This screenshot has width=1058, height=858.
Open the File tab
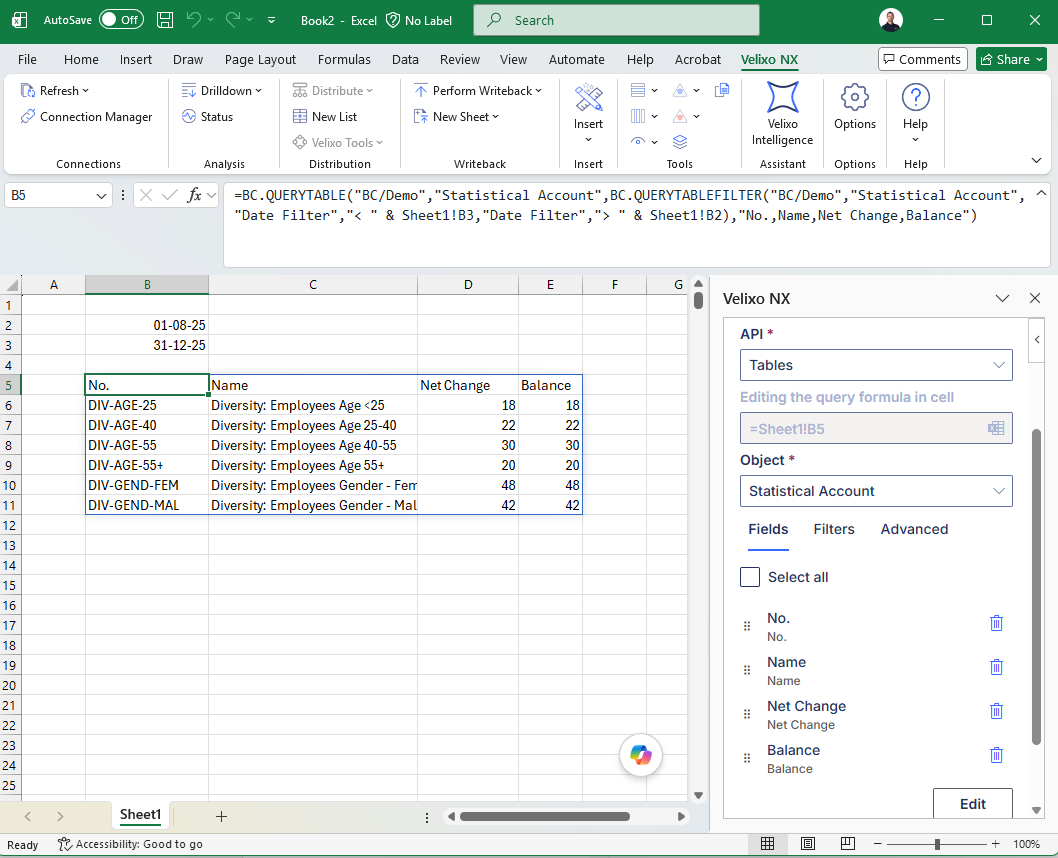(27, 59)
